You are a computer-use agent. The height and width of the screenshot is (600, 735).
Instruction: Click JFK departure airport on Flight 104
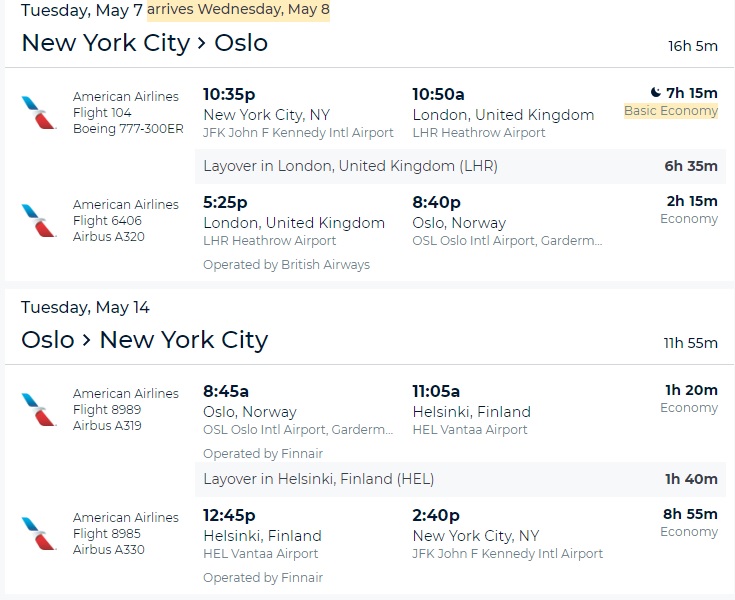tap(298, 133)
